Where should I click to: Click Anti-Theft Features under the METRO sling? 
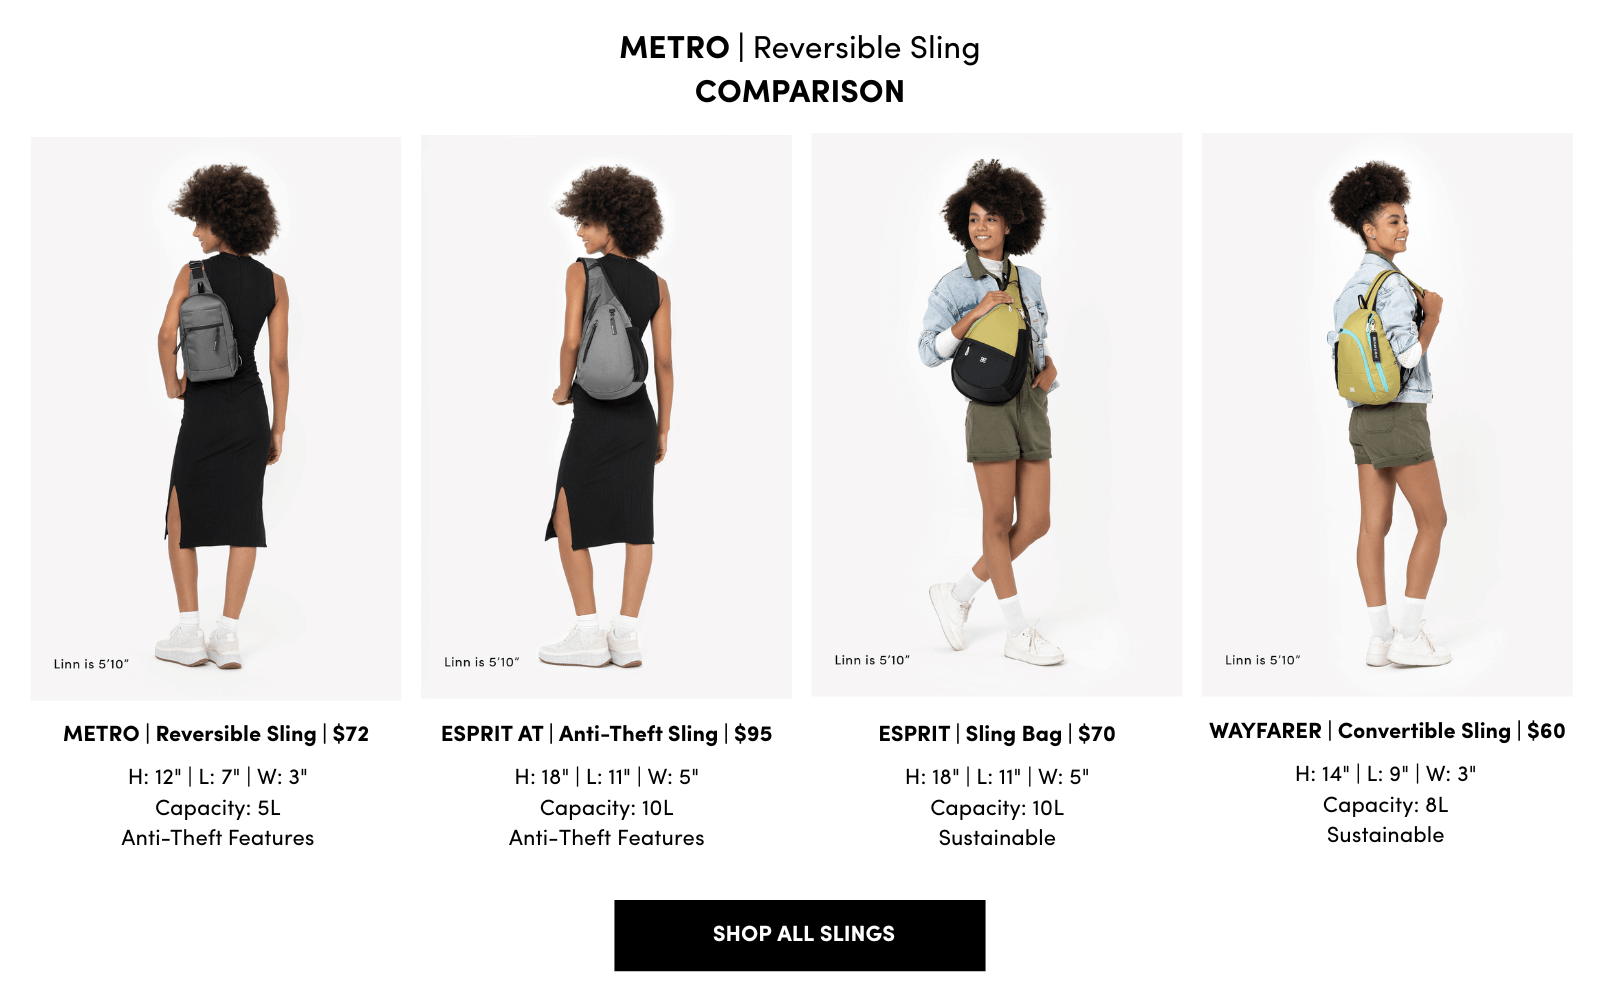[x=218, y=838]
